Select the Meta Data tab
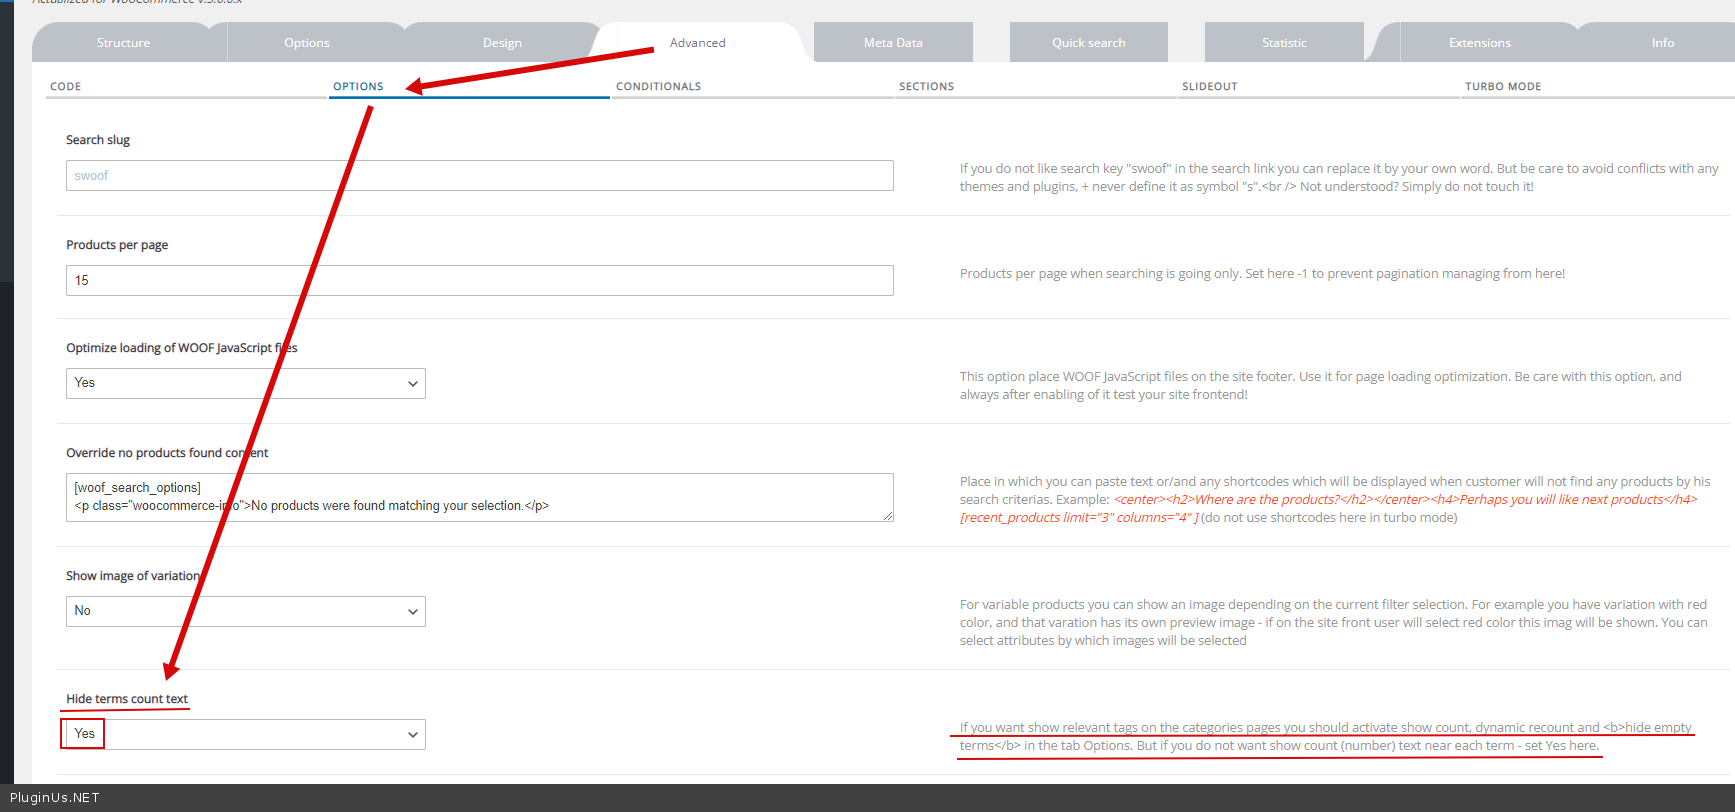 tap(893, 43)
